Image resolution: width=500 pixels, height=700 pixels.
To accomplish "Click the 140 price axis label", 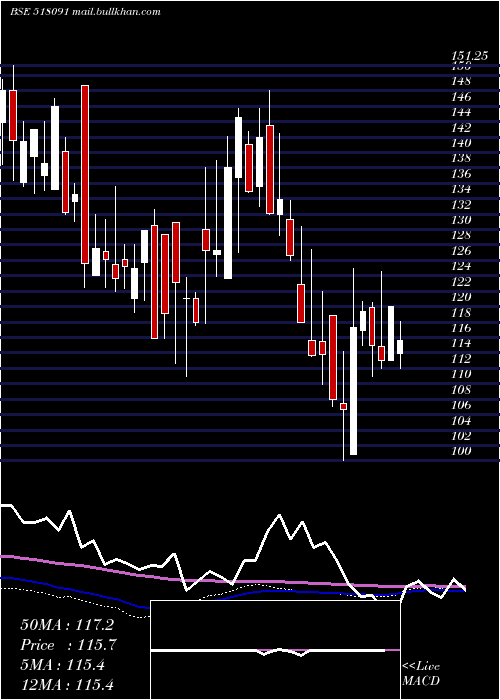I will (x=461, y=143).
